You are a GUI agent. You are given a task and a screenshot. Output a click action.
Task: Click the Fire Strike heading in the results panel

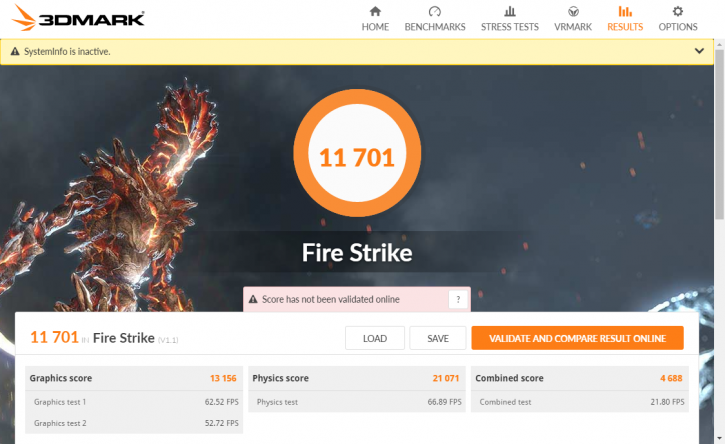click(x=123, y=338)
